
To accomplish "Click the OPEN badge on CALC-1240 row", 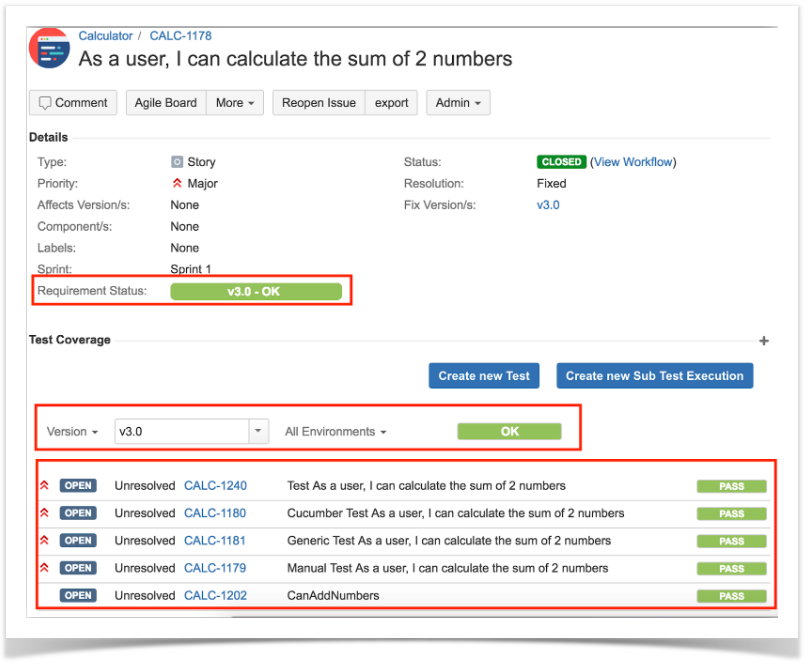I will point(78,486).
